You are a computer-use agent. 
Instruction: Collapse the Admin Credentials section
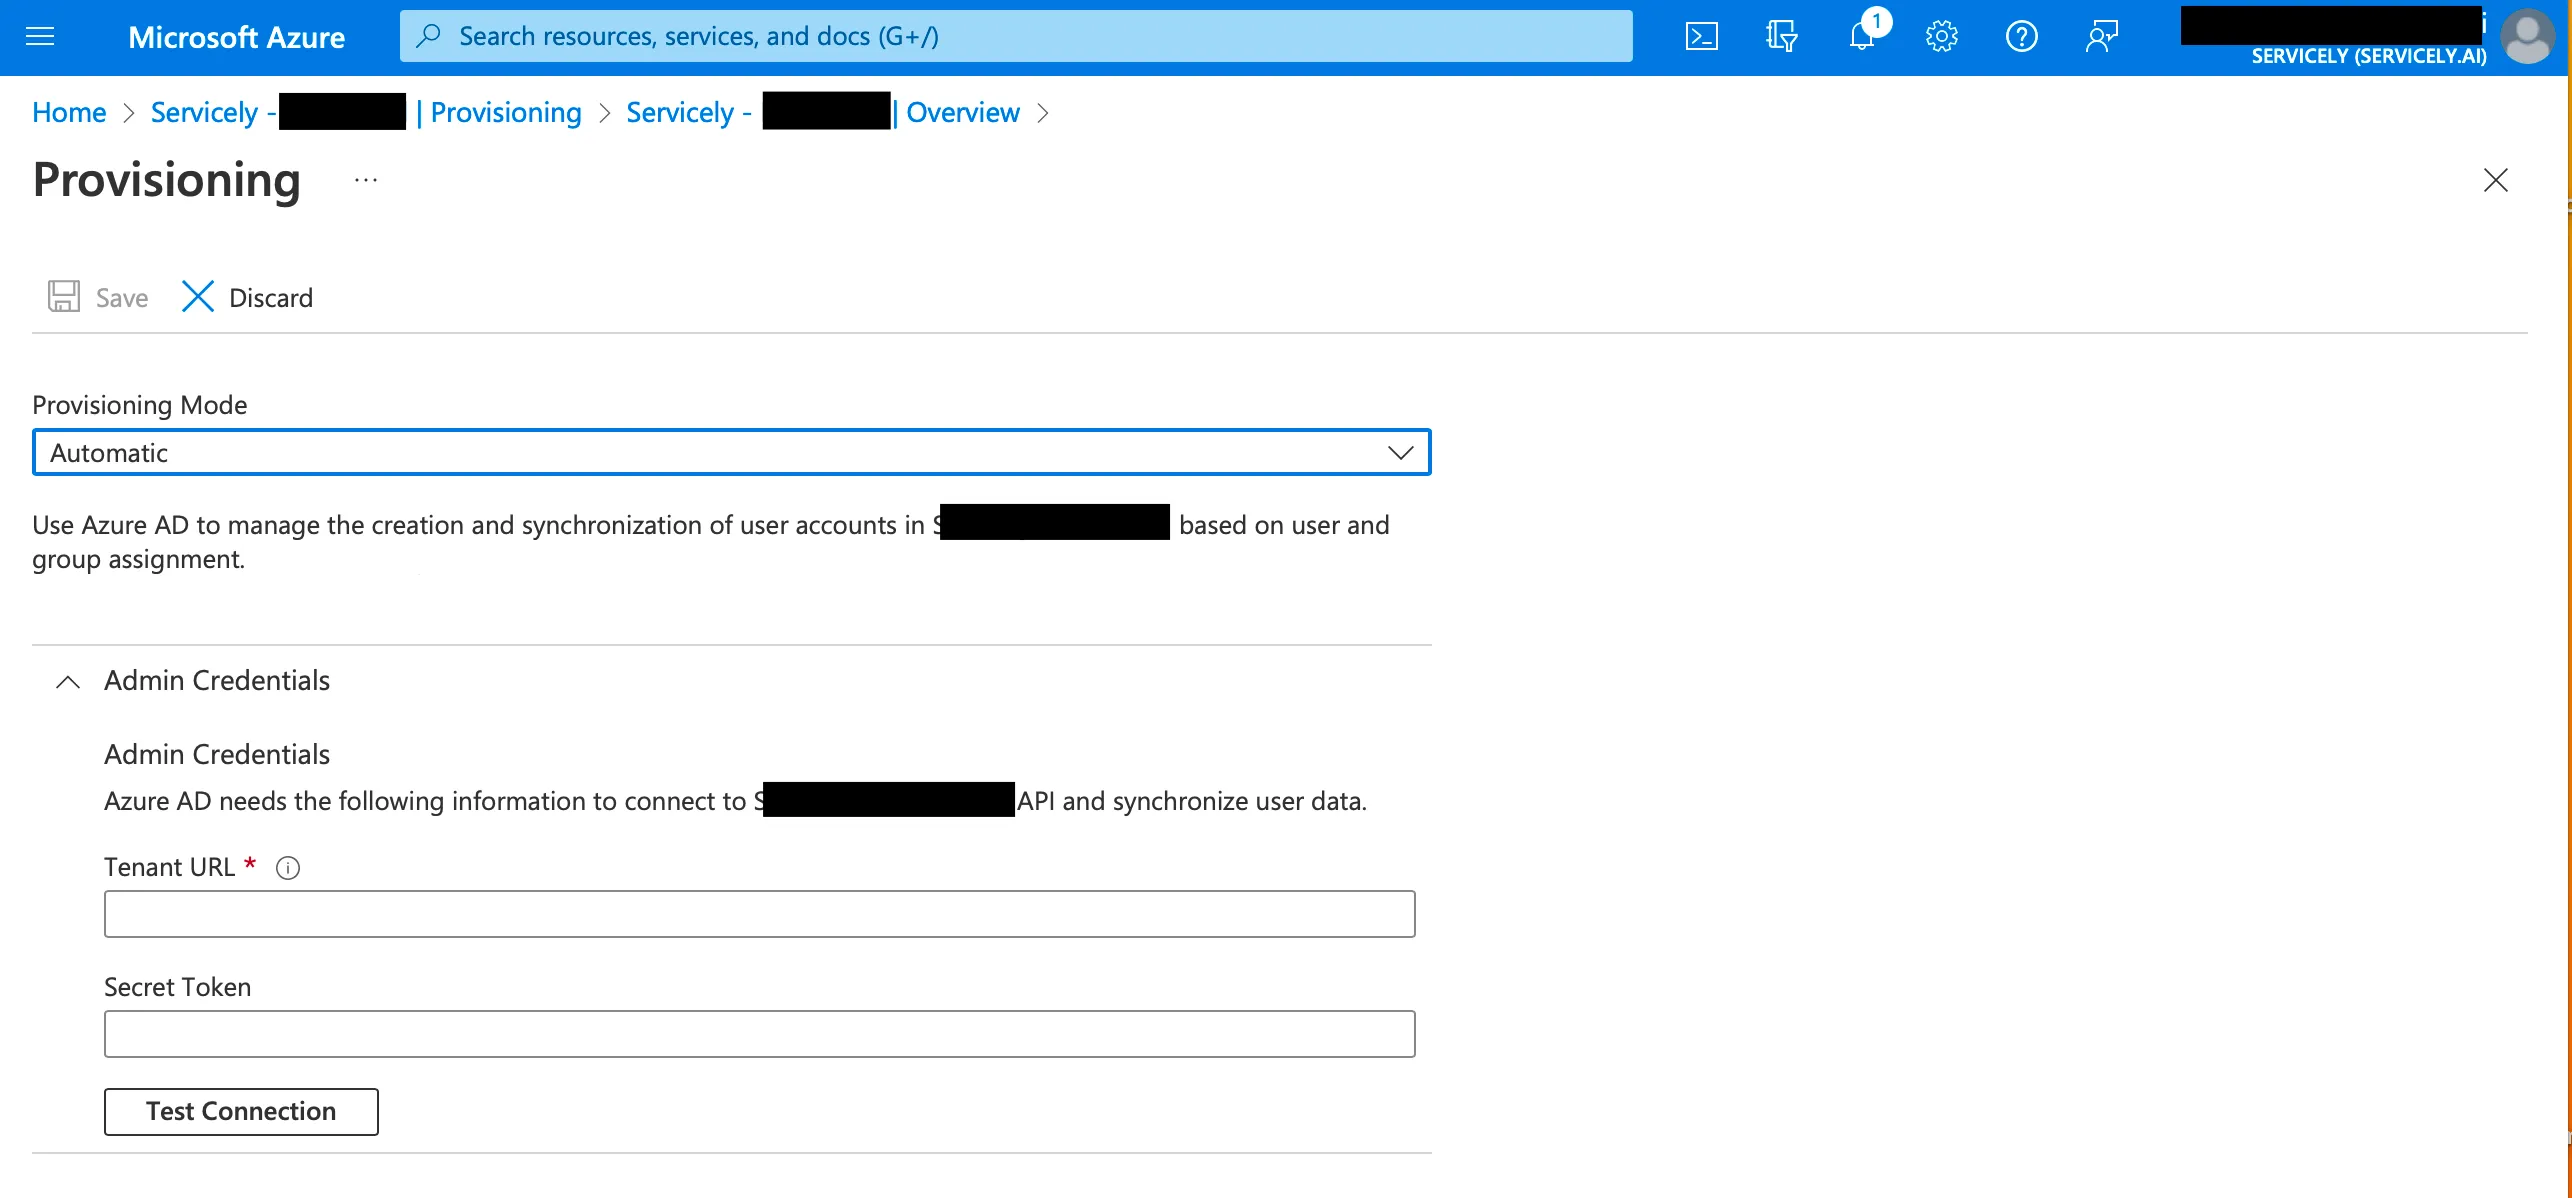click(68, 681)
